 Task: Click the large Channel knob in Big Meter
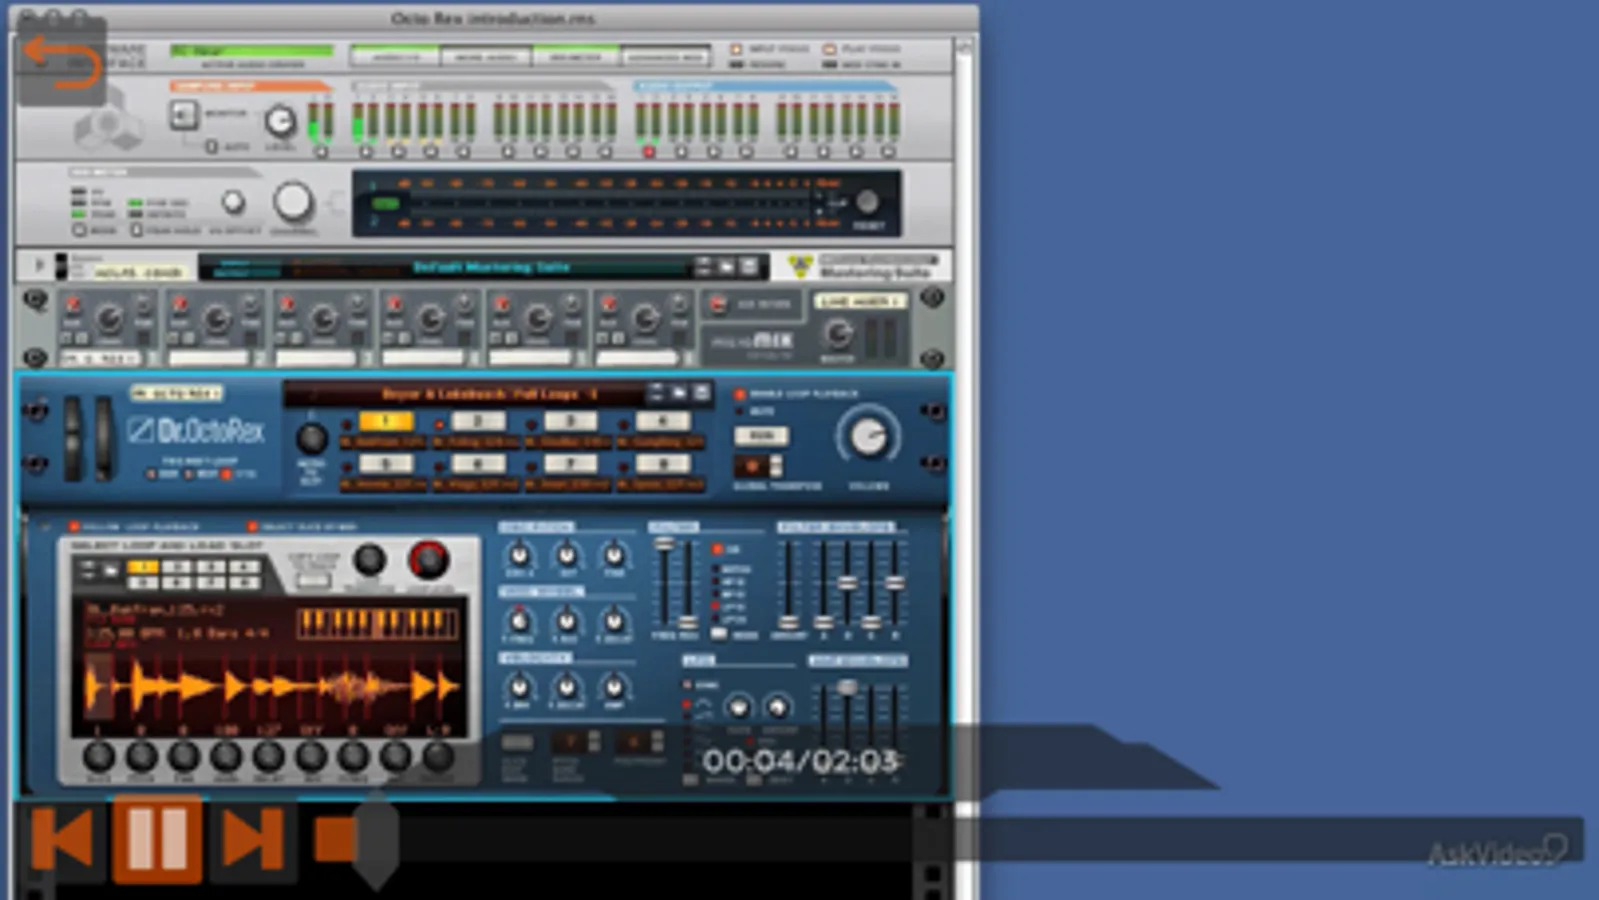coord(293,201)
